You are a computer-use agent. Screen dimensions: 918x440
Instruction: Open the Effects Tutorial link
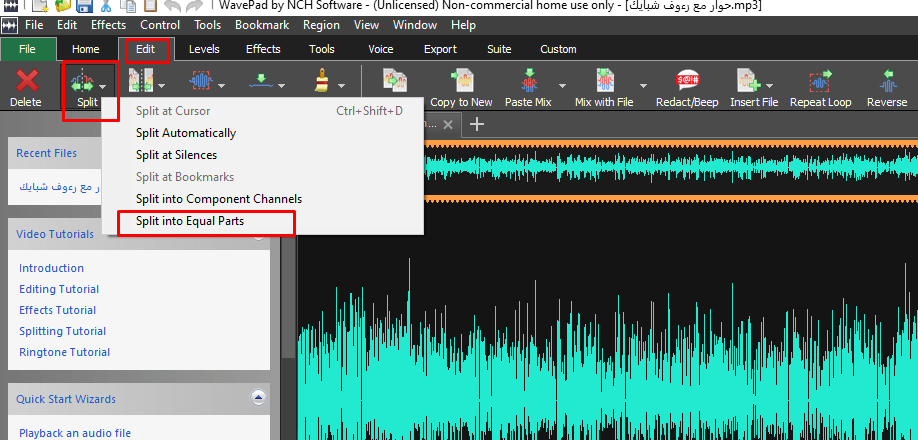57,310
